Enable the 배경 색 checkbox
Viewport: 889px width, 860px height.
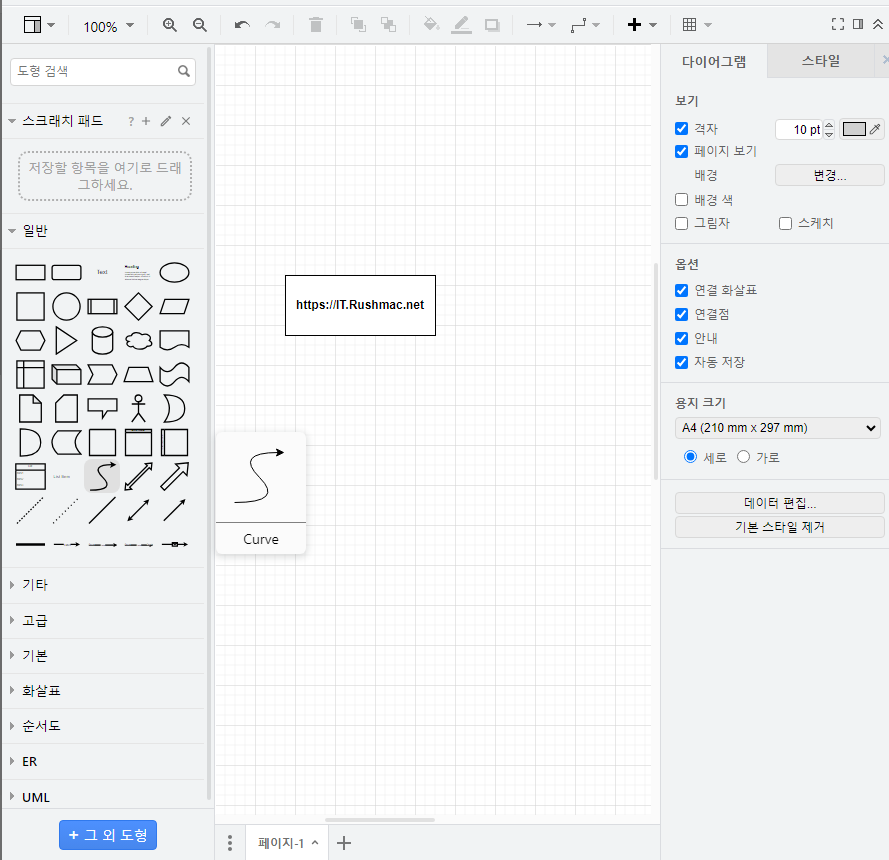(681, 200)
